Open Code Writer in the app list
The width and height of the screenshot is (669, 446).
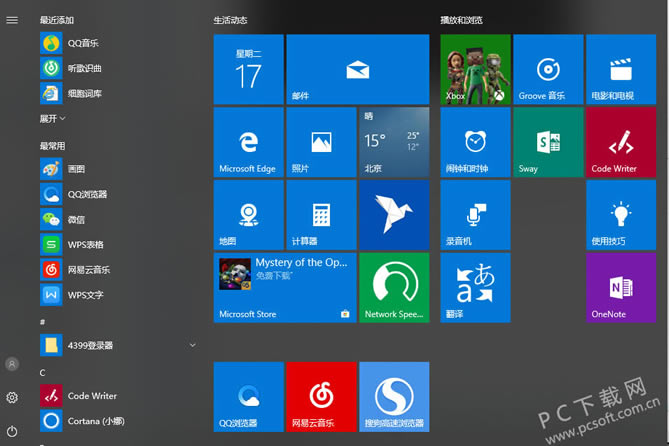click(79, 396)
